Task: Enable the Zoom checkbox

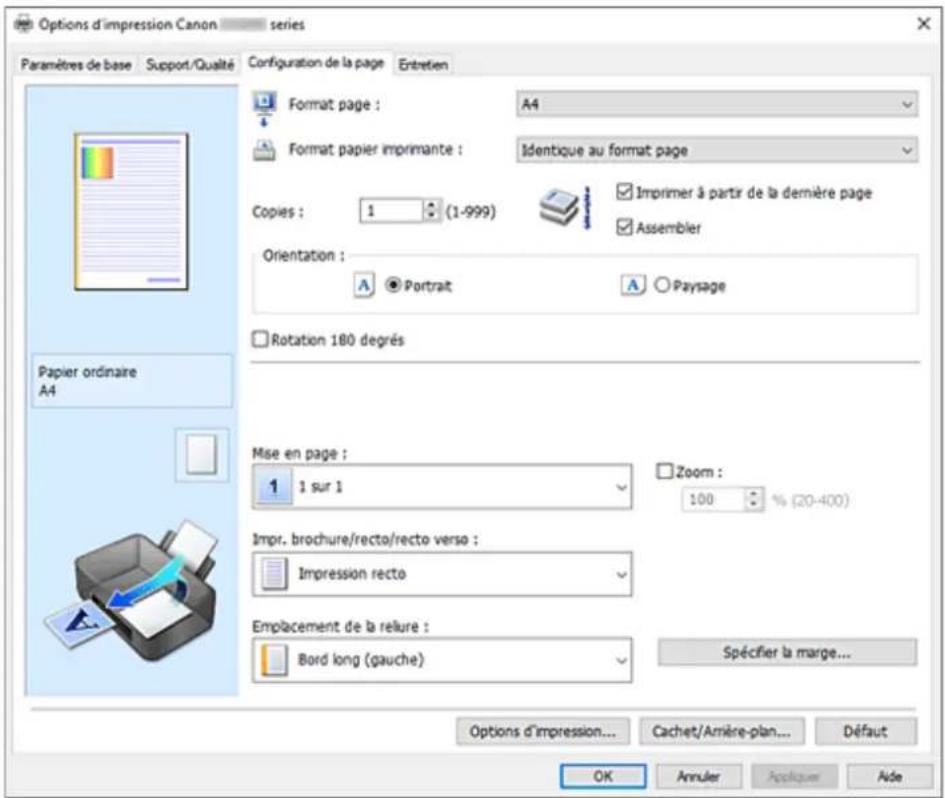Action: click(664, 471)
